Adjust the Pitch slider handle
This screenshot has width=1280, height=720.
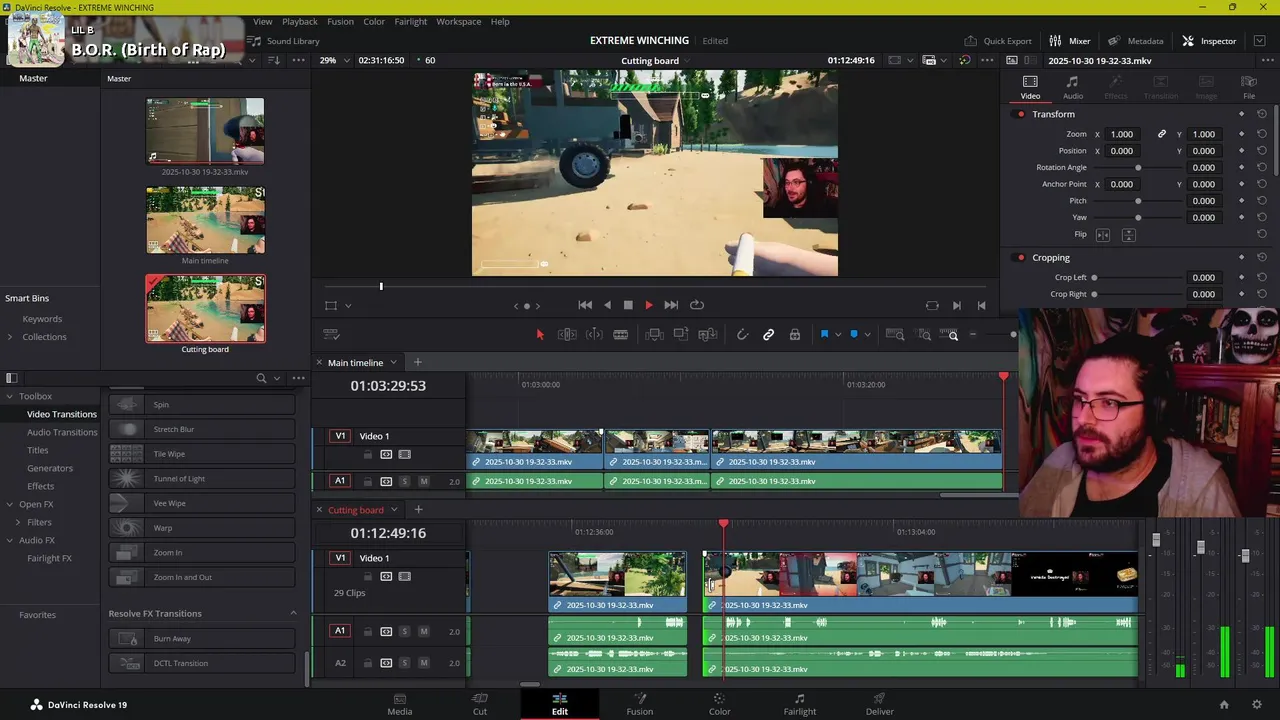(x=1138, y=201)
